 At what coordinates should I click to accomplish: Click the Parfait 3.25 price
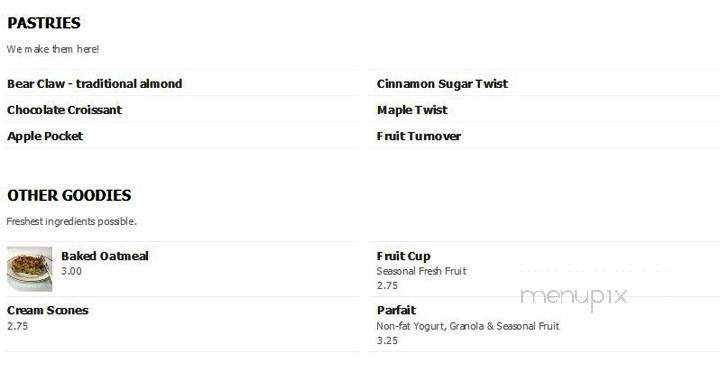coord(387,341)
